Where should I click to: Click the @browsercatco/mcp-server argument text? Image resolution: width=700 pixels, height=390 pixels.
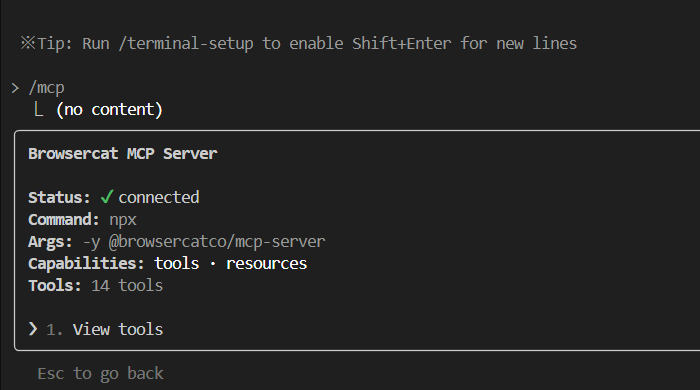[217, 241]
